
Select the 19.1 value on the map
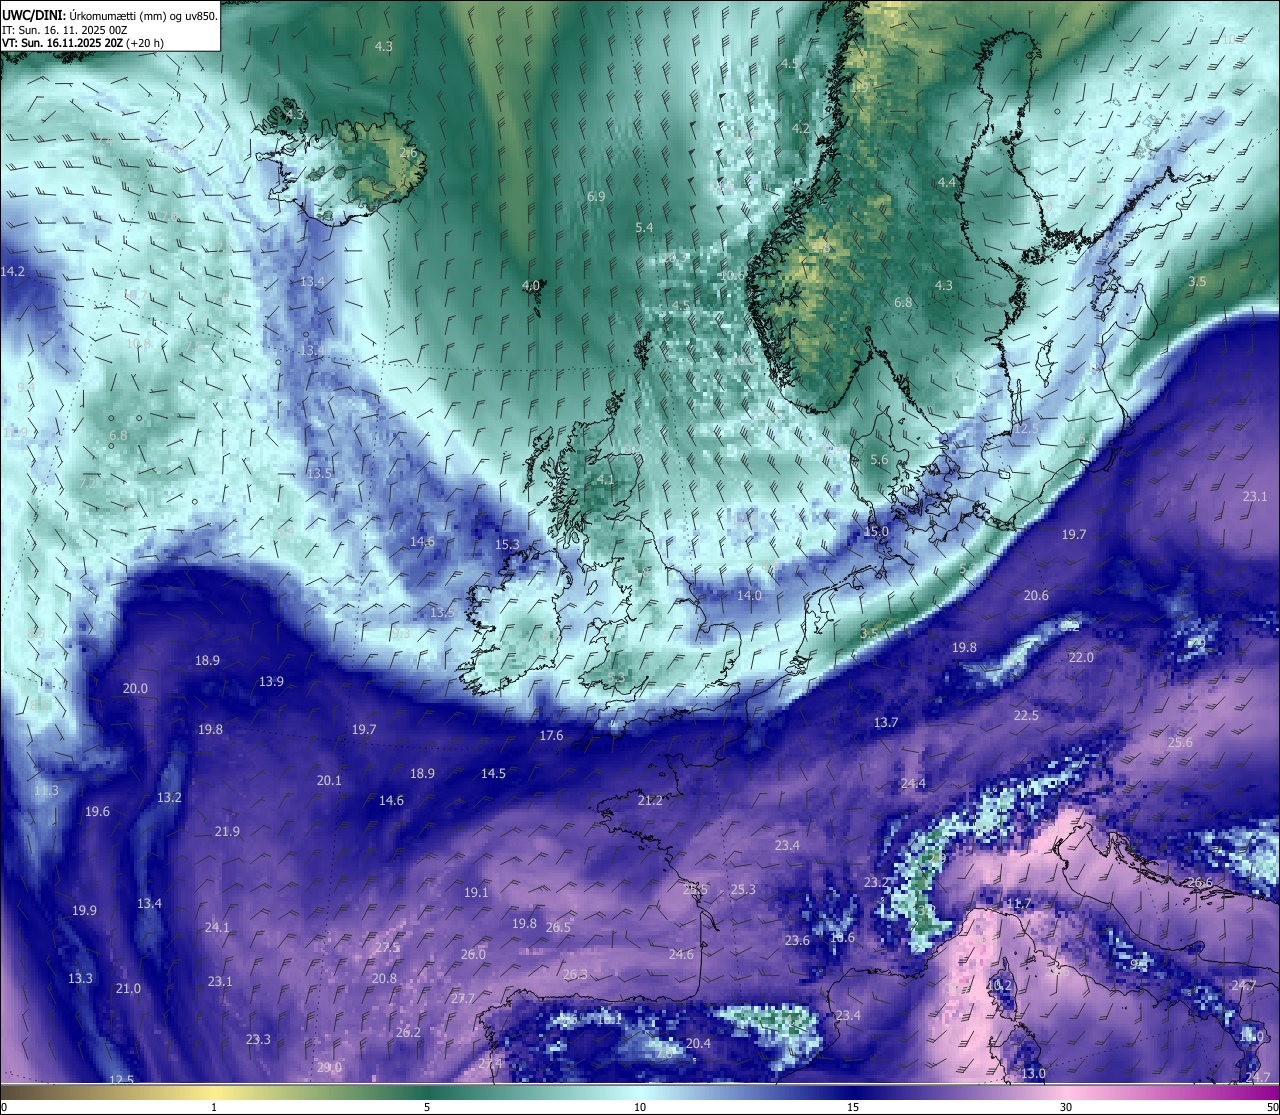coord(476,893)
